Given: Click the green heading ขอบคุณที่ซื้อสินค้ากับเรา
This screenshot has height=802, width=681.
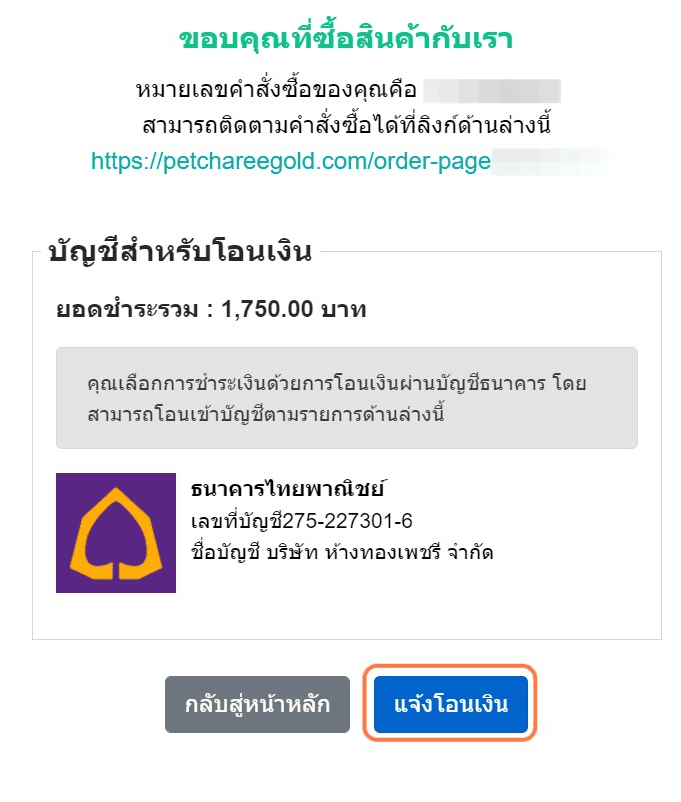Looking at the screenshot, I should click(x=346, y=39).
